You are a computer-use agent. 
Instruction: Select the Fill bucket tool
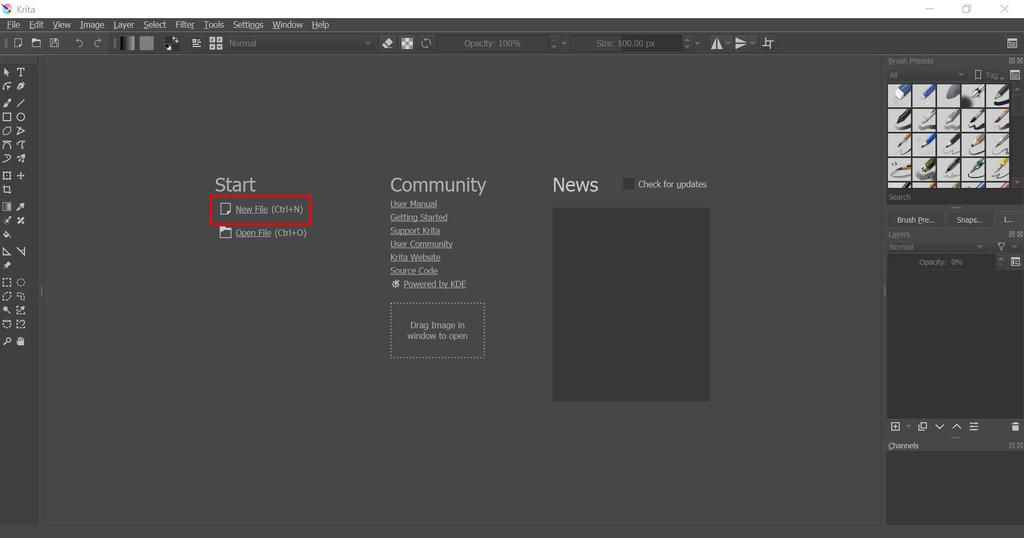[x=7, y=235]
